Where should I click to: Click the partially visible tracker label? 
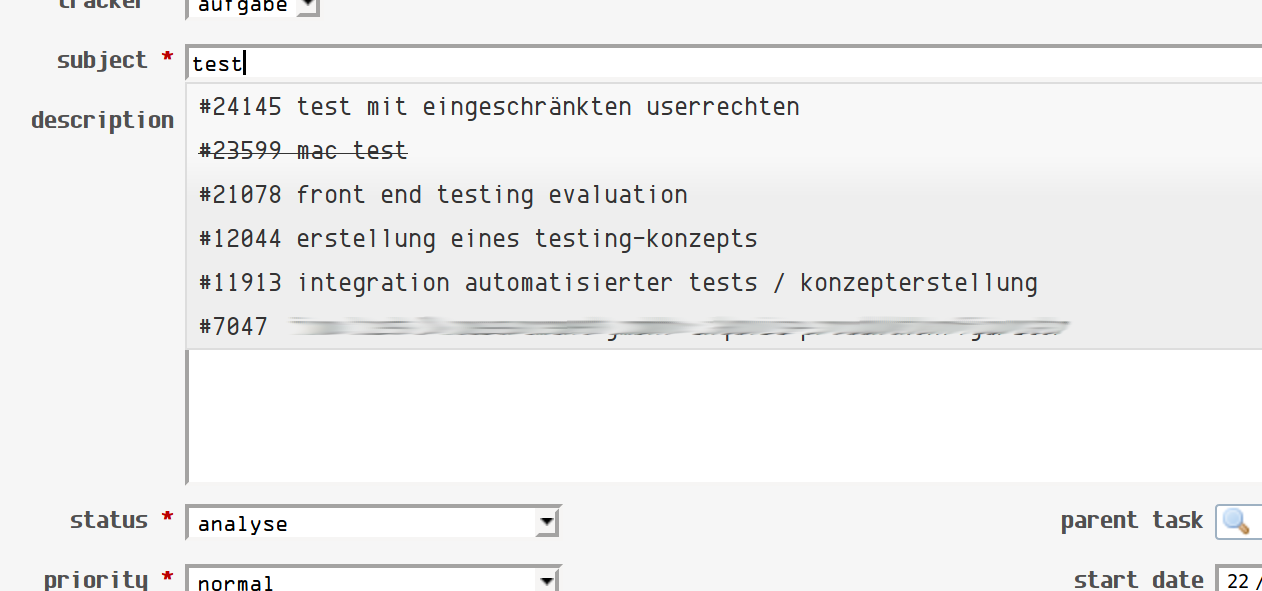(x=100, y=4)
